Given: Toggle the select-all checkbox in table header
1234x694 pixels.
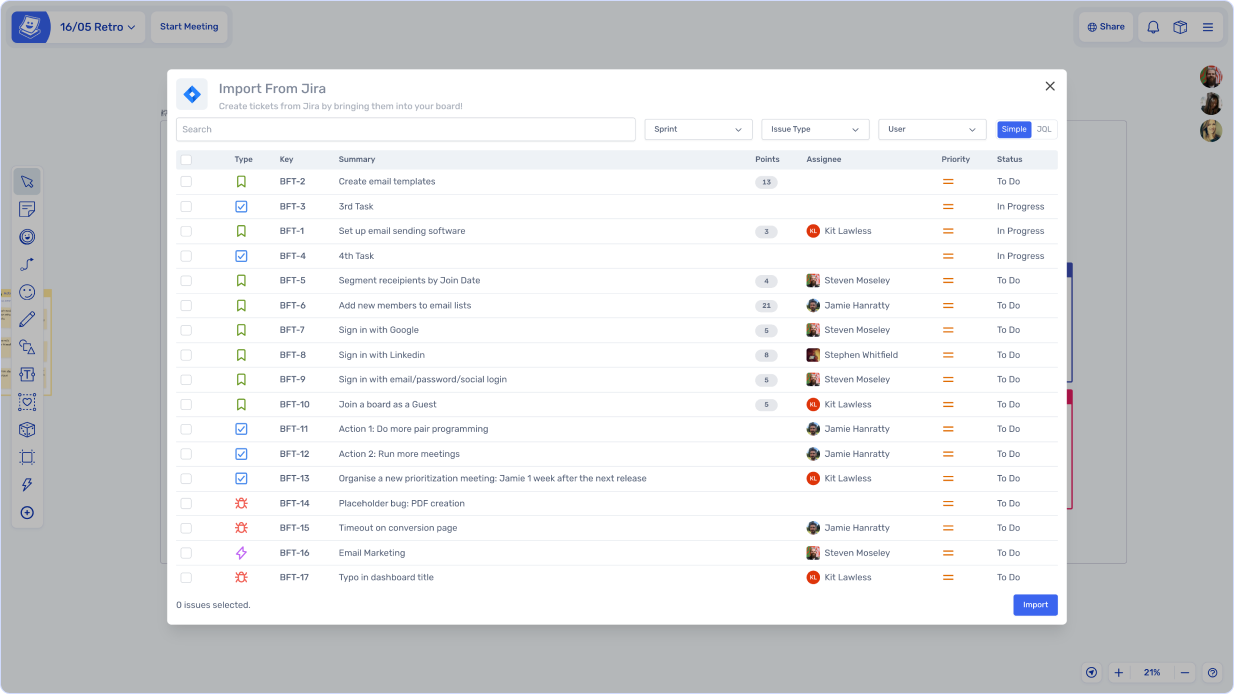Looking at the screenshot, I should (186, 159).
